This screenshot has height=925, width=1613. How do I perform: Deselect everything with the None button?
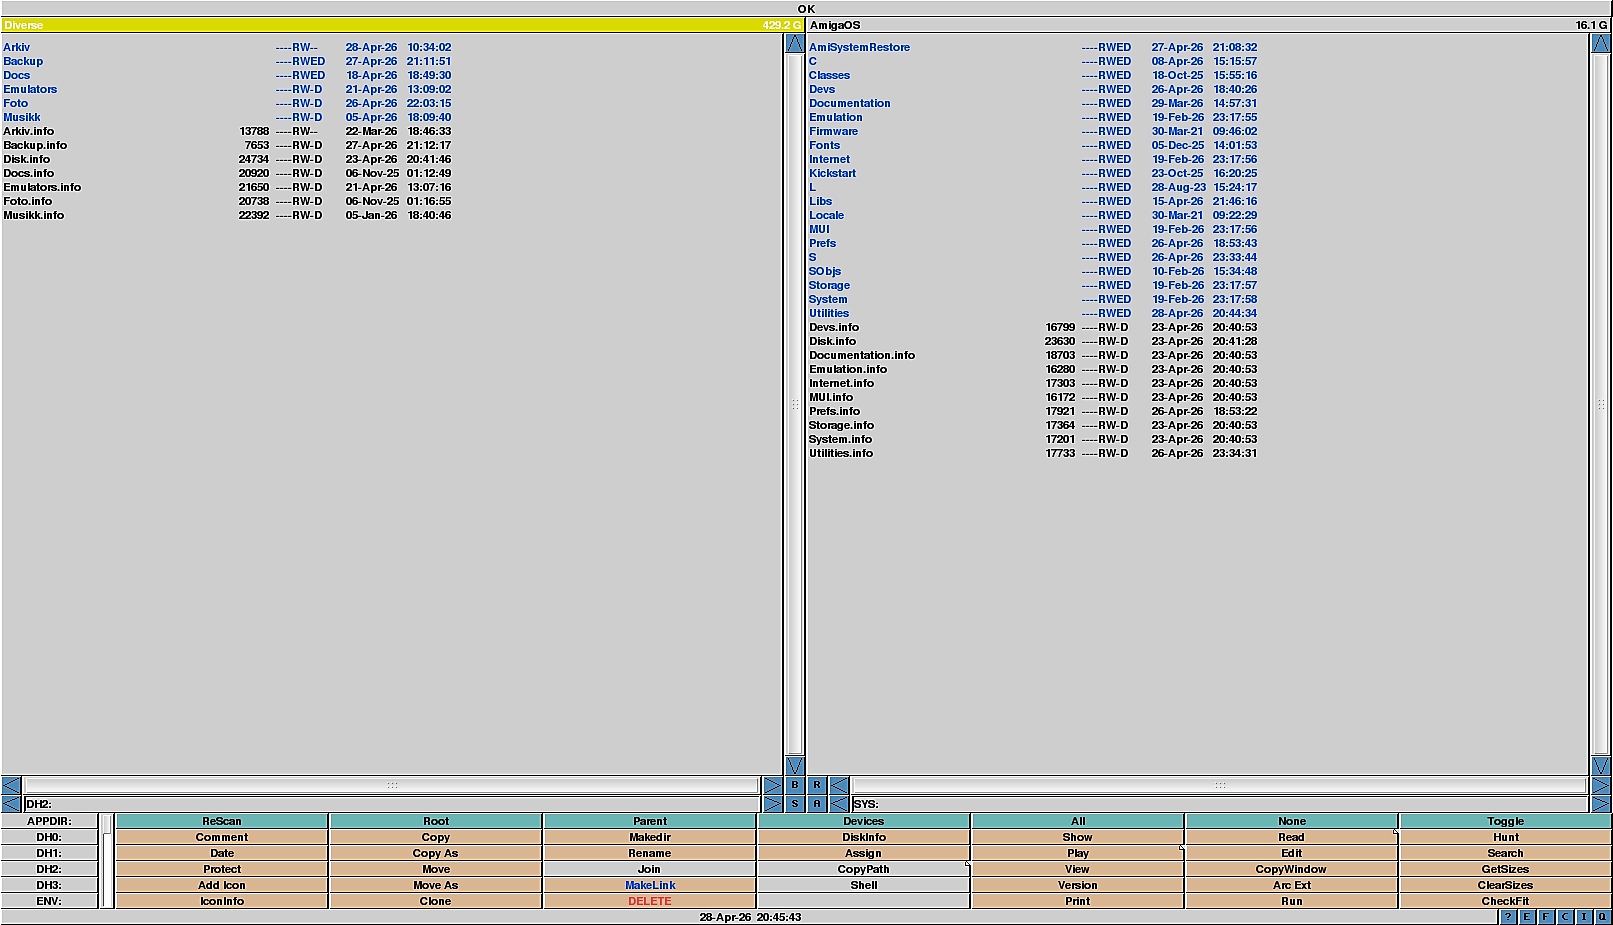[1291, 821]
